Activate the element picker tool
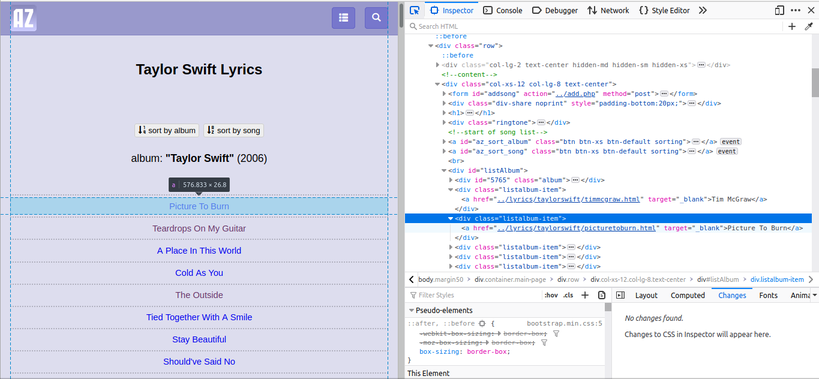This screenshot has width=819, height=379. 415,10
